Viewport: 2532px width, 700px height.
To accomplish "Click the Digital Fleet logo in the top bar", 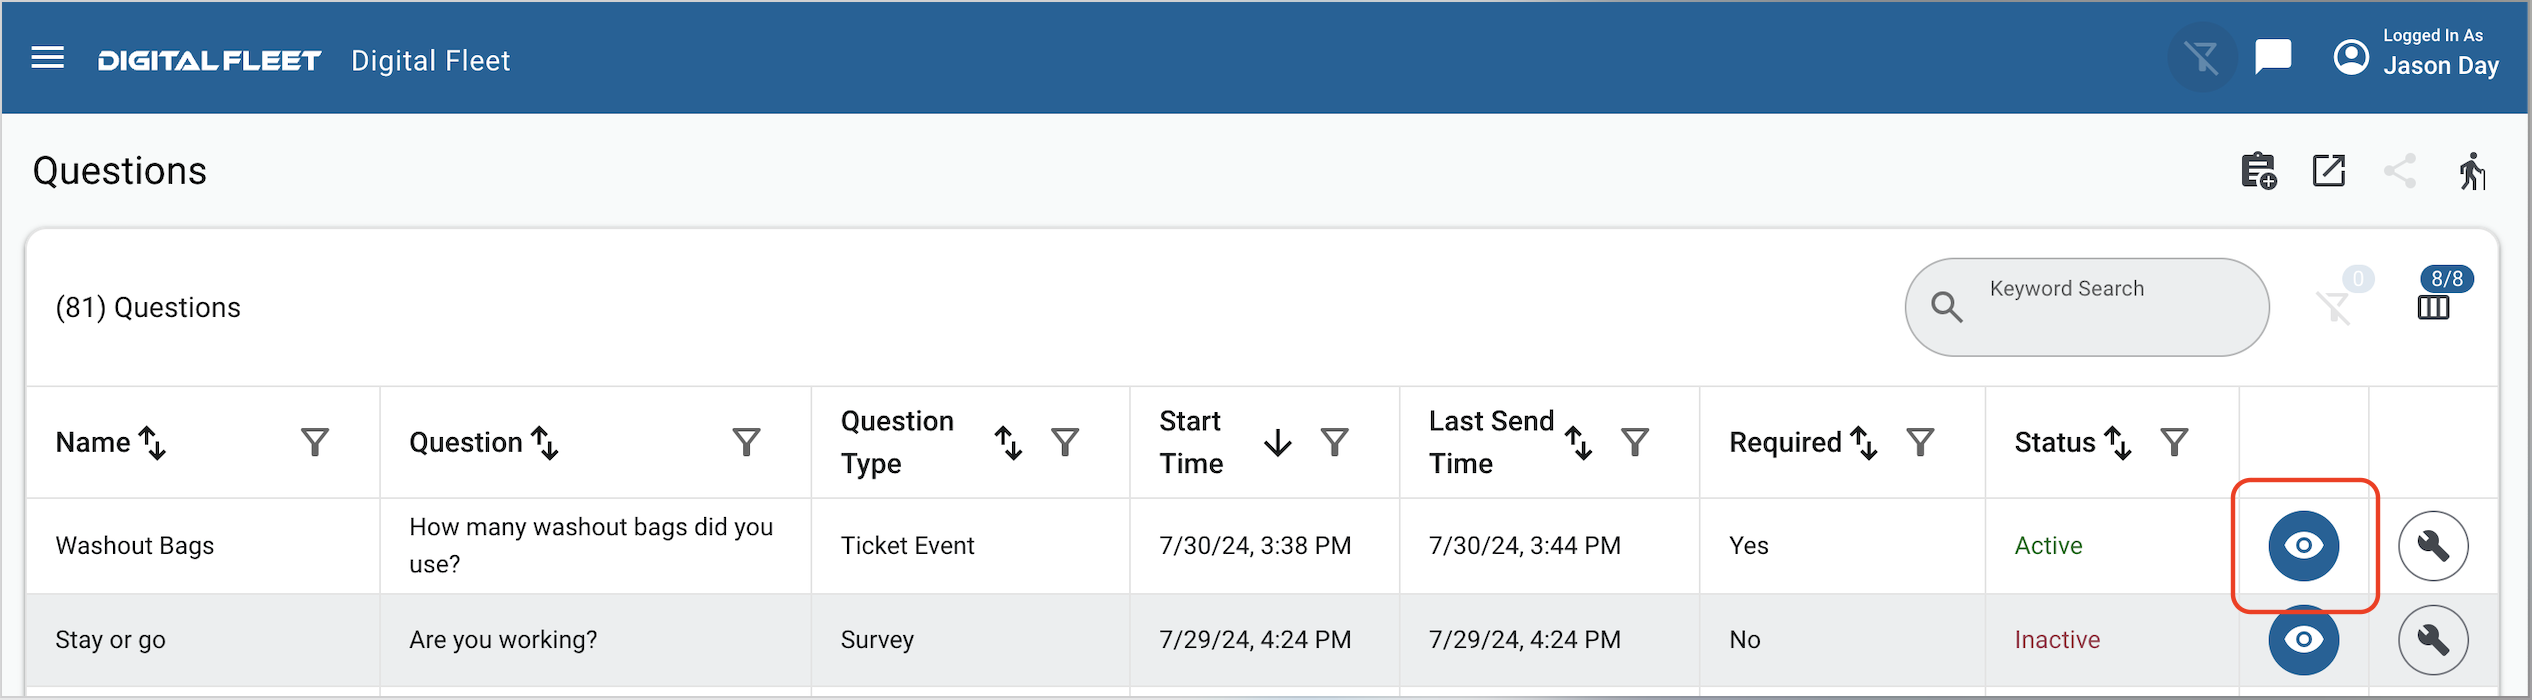I will click(x=208, y=57).
